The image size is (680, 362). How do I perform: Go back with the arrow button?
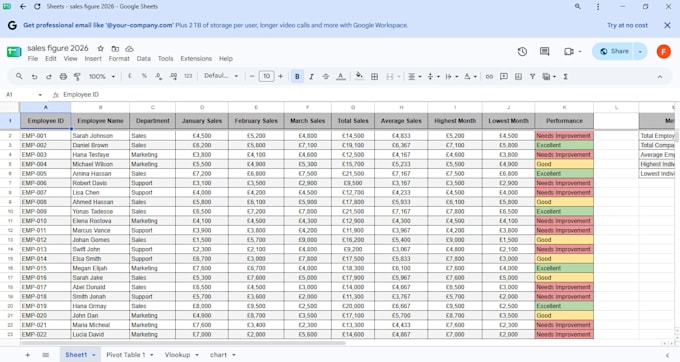23,7
